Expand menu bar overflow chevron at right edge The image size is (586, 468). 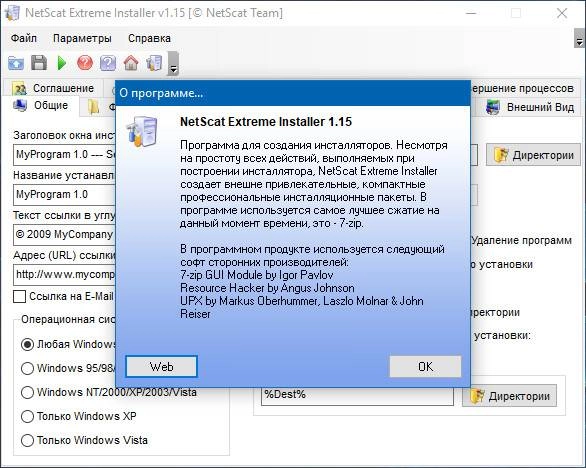(x=579, y=38)
